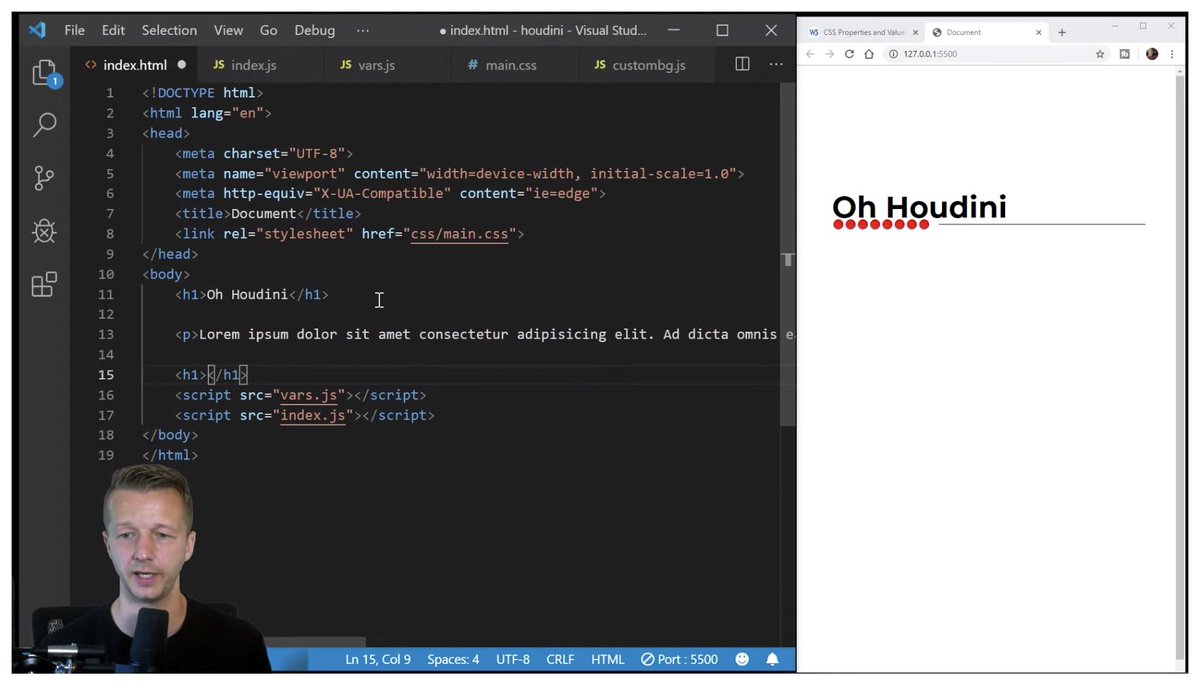Reload the page in Chrome

tap(849, 54)
